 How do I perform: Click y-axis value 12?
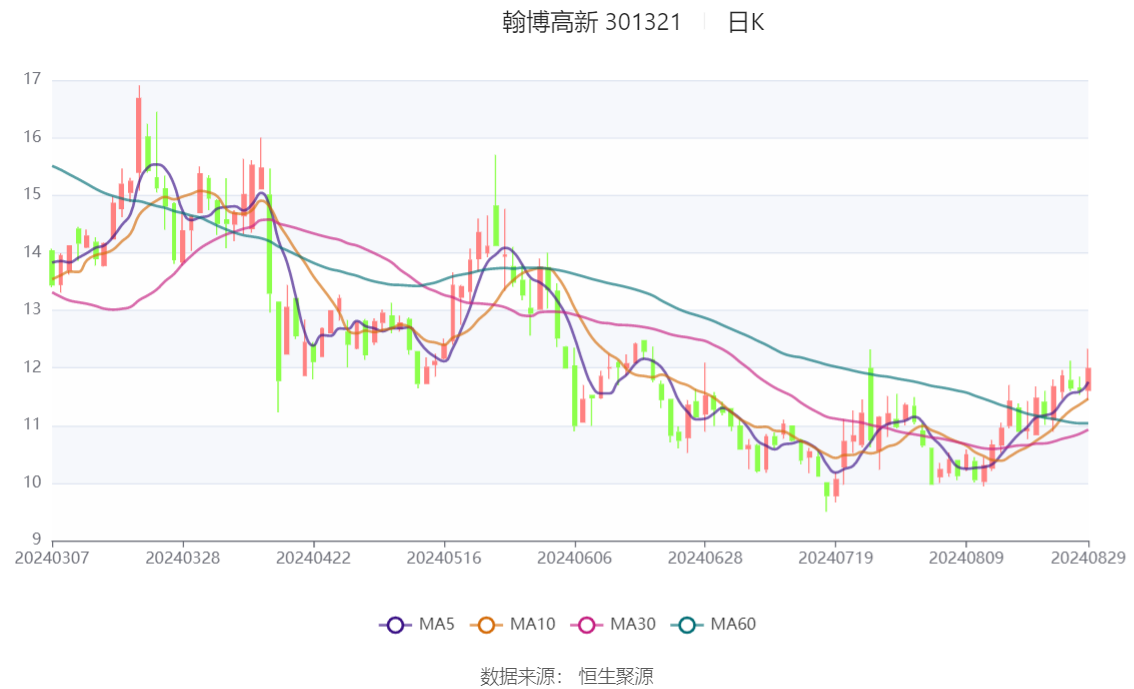click(32, 367)
